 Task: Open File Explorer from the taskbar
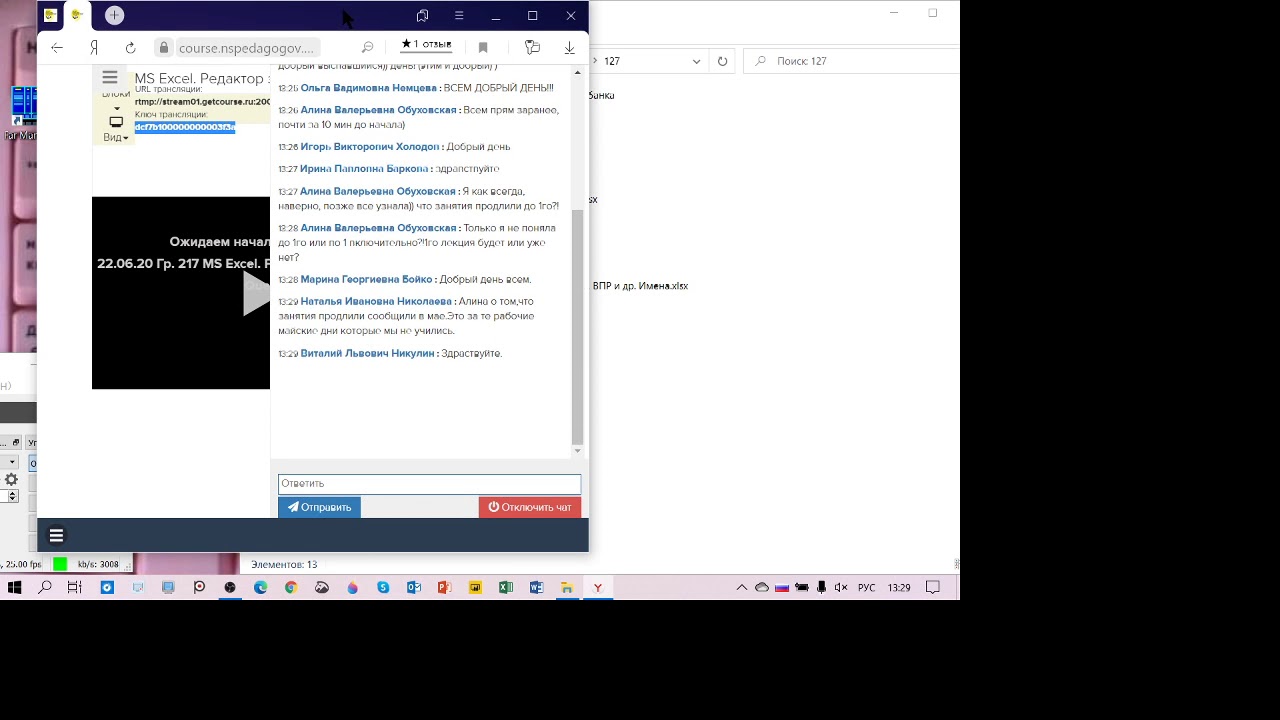point(567,588)
